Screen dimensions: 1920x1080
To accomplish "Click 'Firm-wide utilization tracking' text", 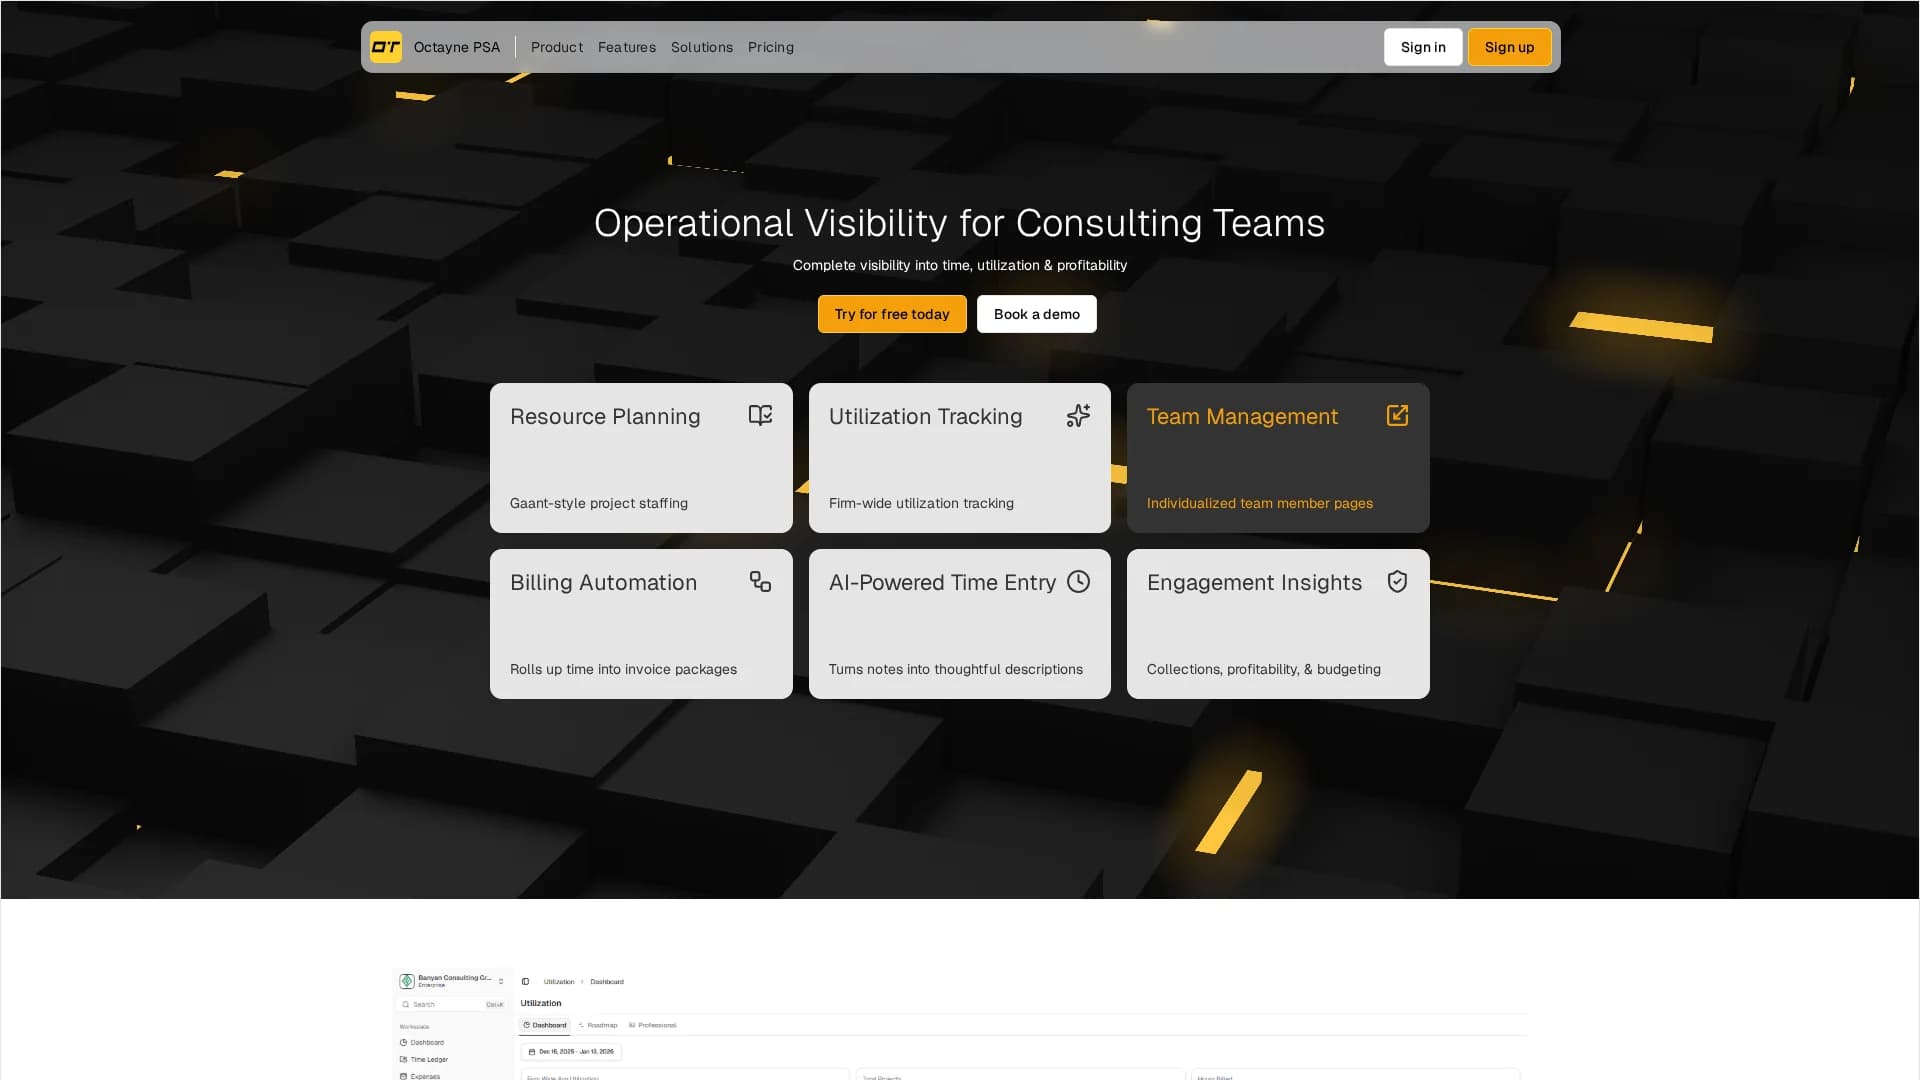I will coord(921,503).
